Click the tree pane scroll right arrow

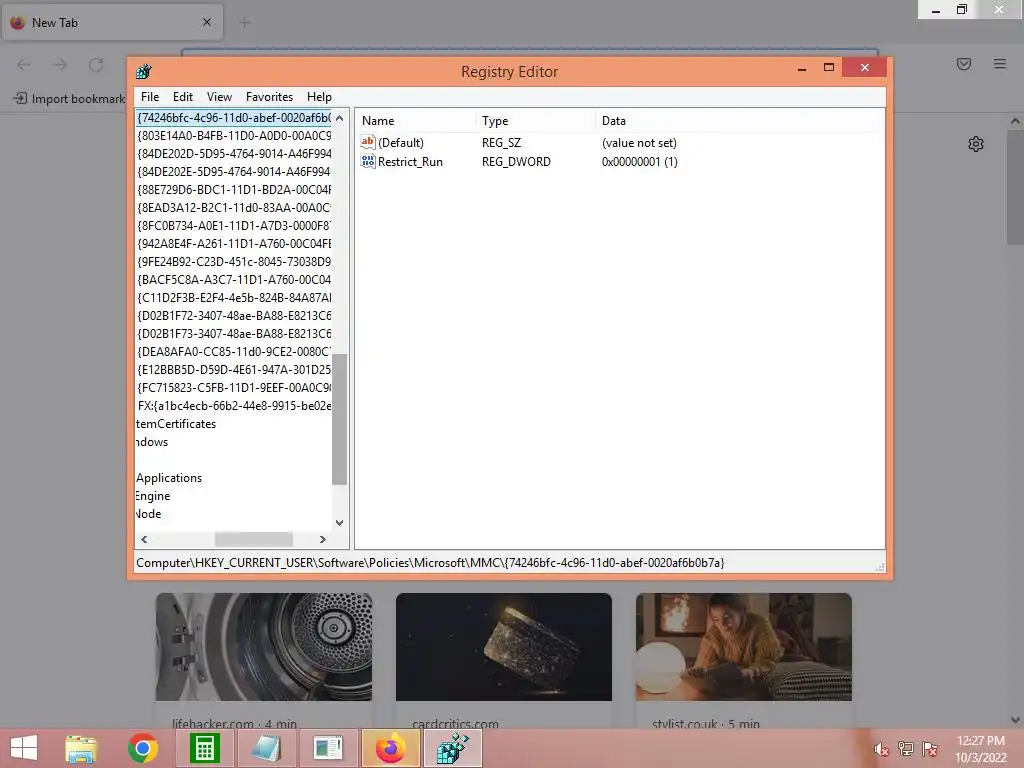click(323, 539)
